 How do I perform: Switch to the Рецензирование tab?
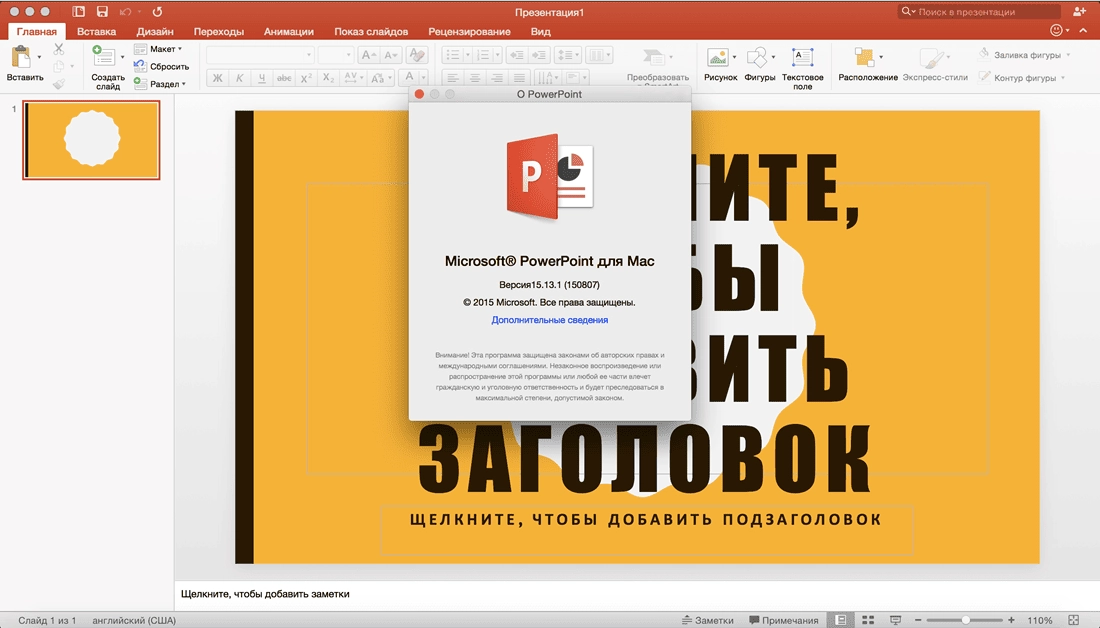[x=469, y=32]
